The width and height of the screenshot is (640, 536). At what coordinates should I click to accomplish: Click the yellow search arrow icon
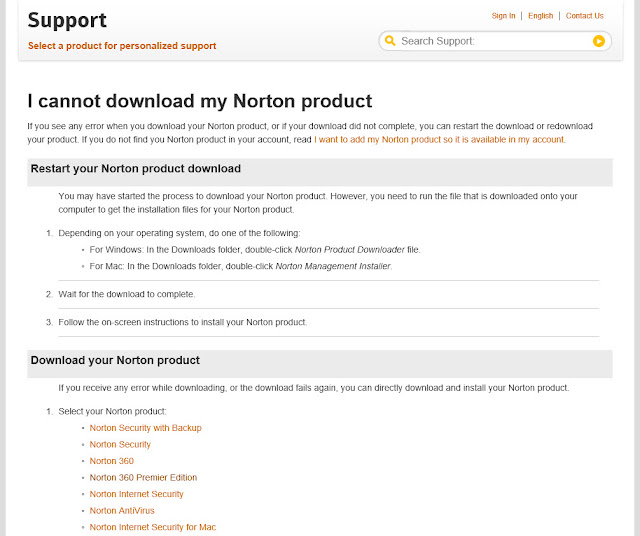pyautogui.click(x=599, y=41)
